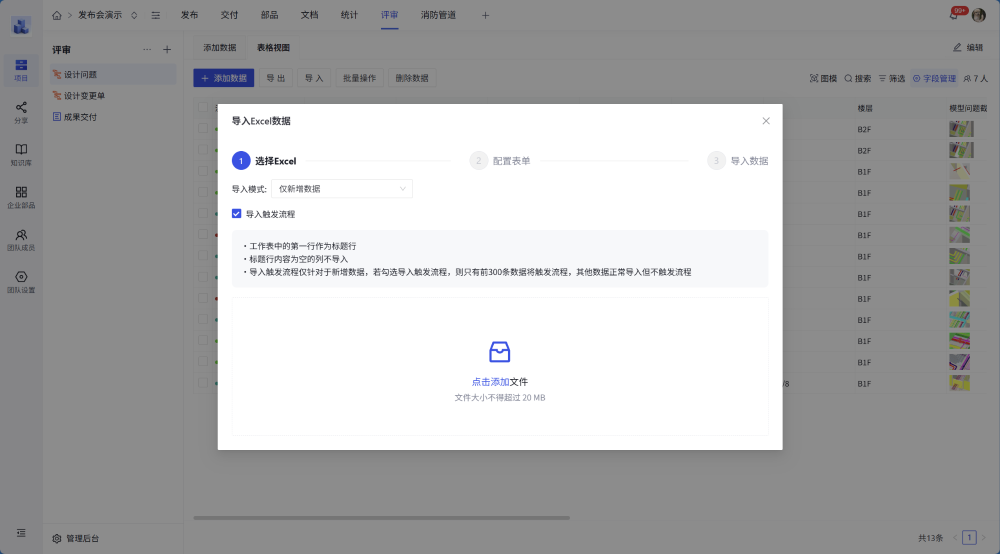1000x554 pixels.
Task: Click the inbox upload icon in dialog
Action: 500,351
